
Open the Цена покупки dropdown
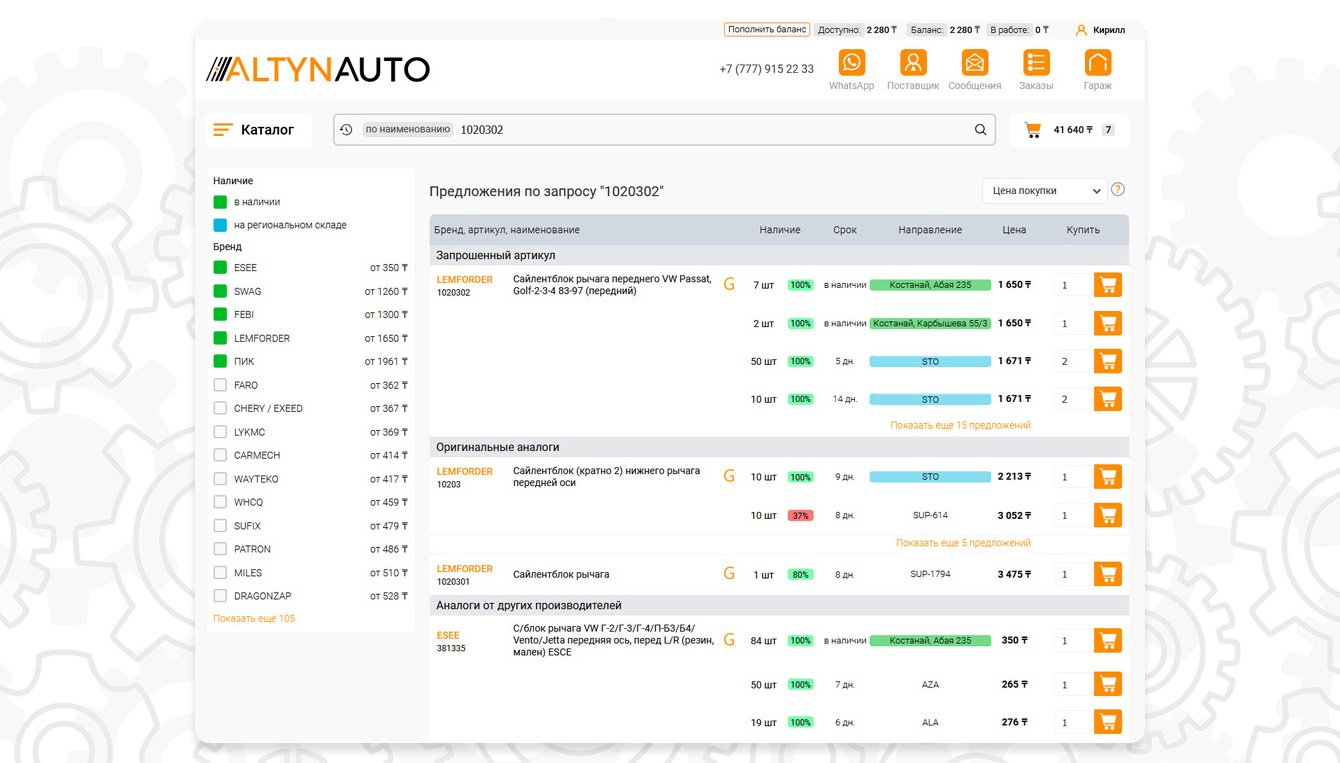(x=1043, y=191)
